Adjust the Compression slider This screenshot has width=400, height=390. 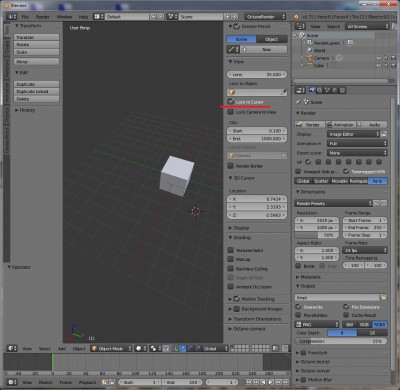[341, 341]
